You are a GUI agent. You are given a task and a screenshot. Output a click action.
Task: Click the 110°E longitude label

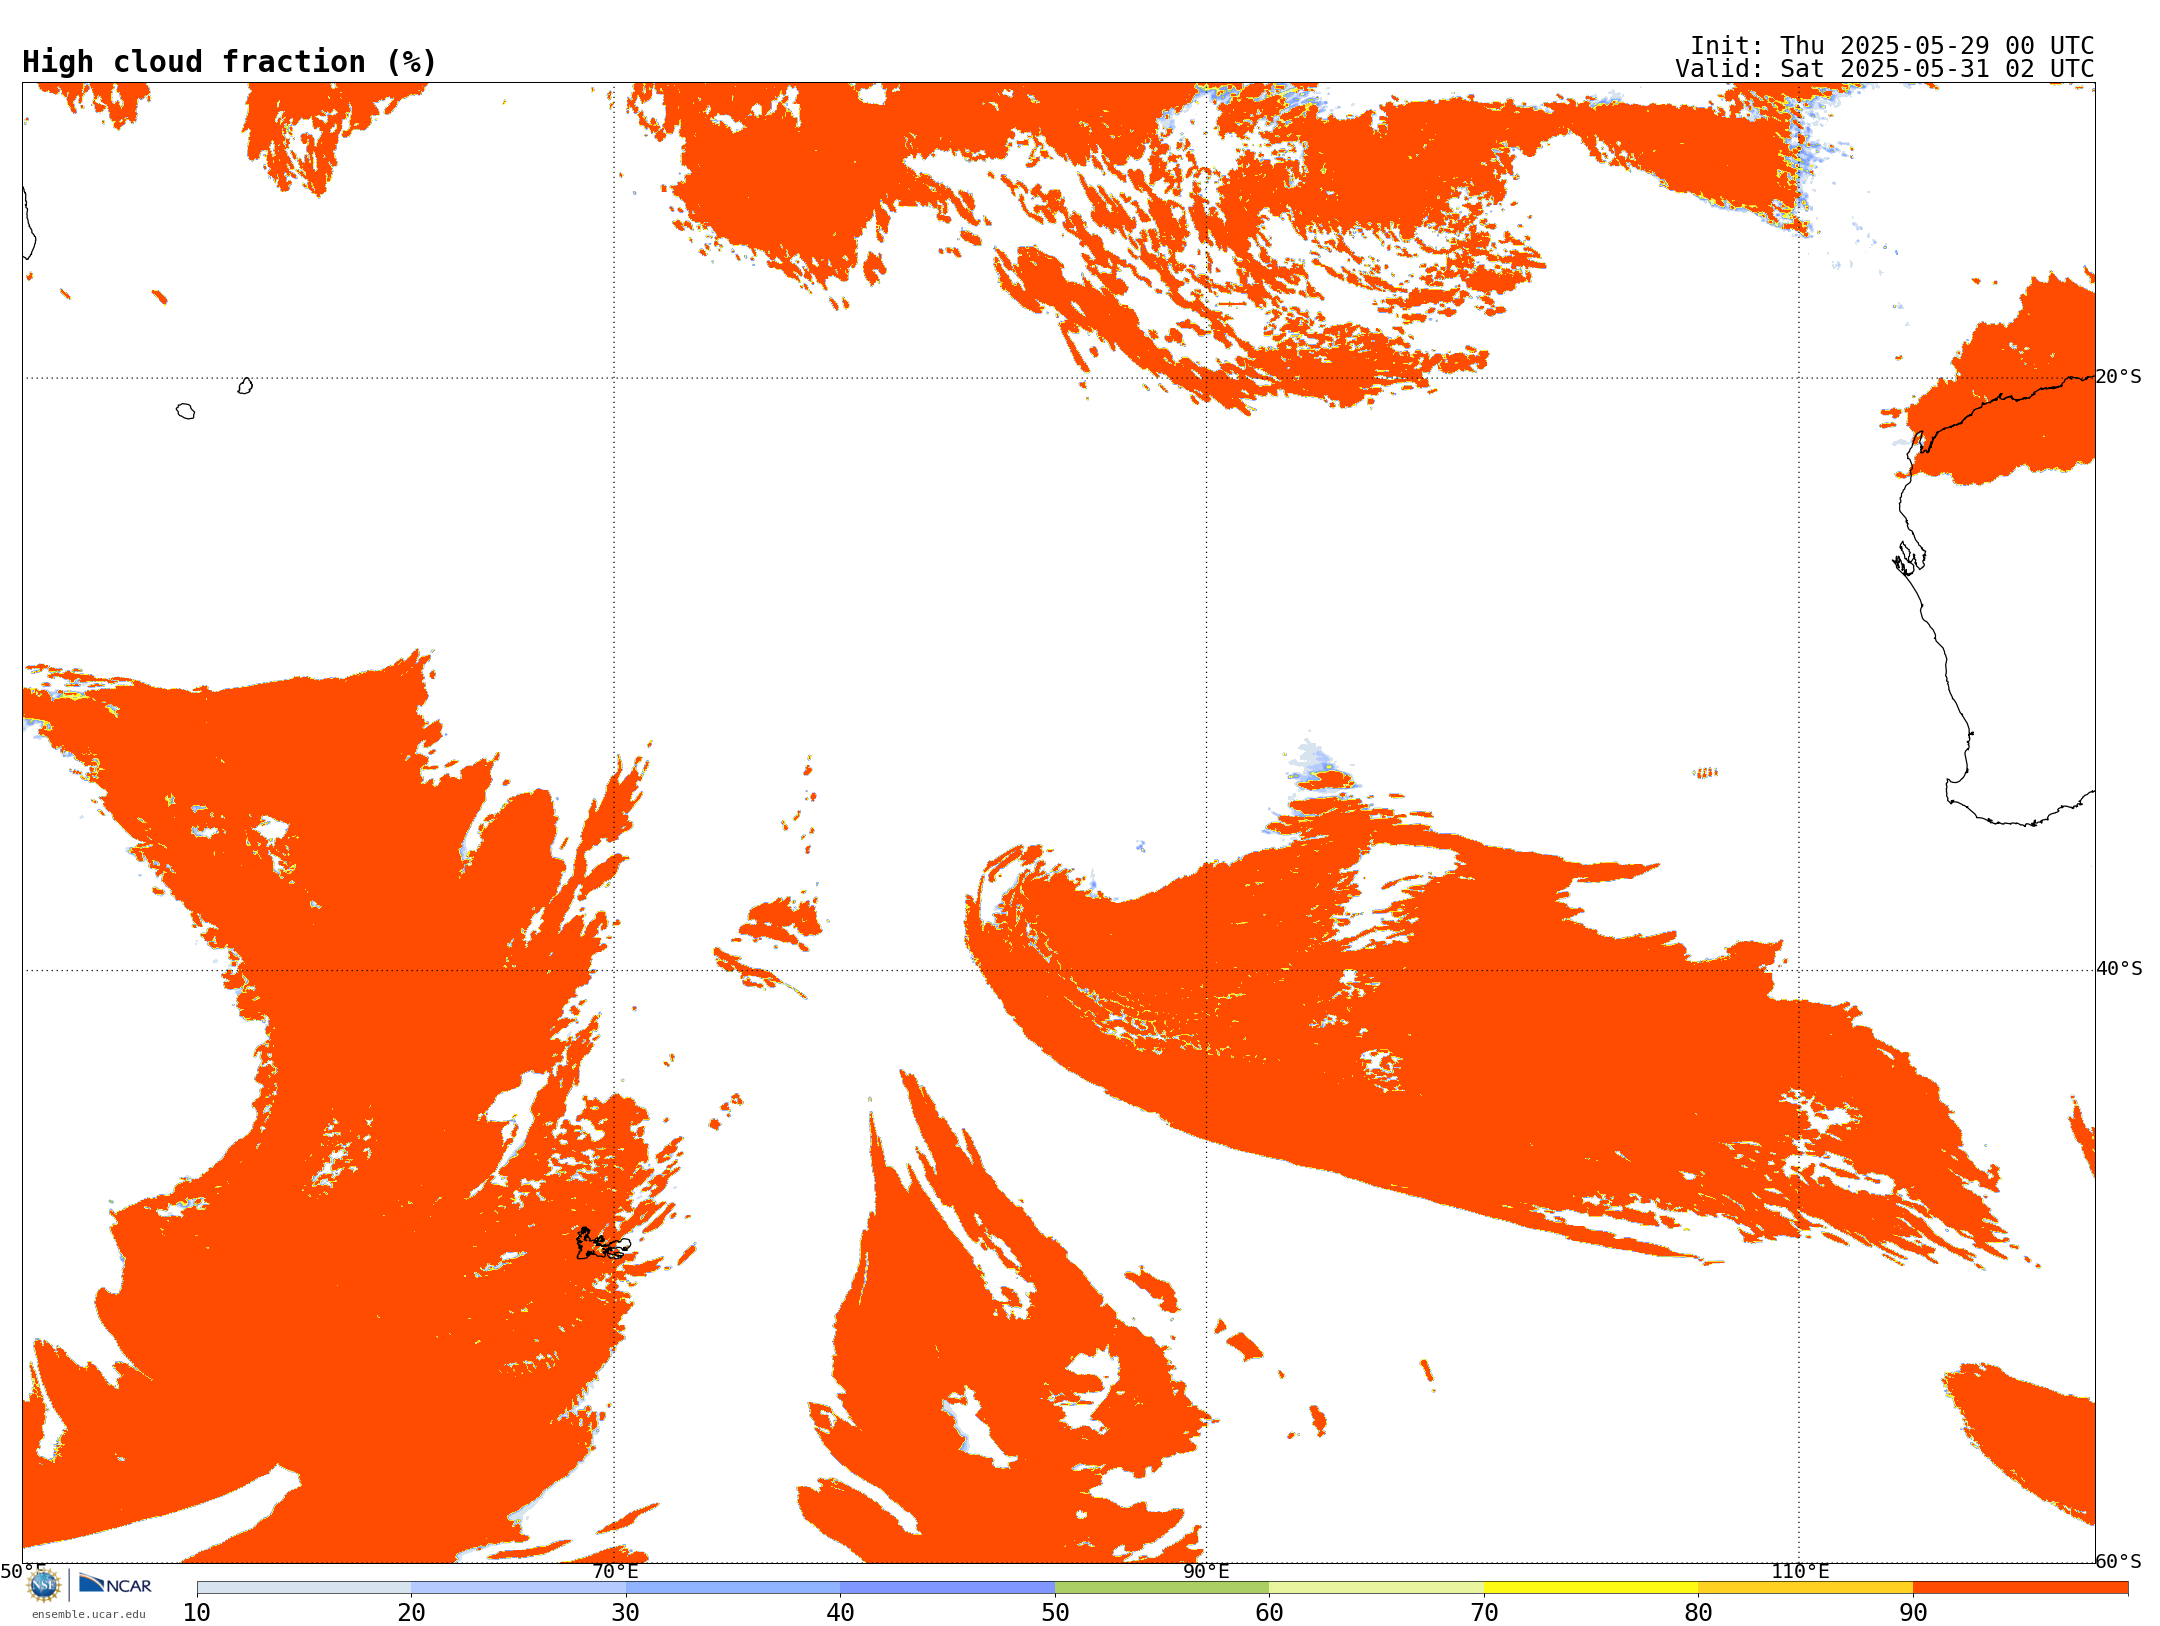point(1800,1571)
